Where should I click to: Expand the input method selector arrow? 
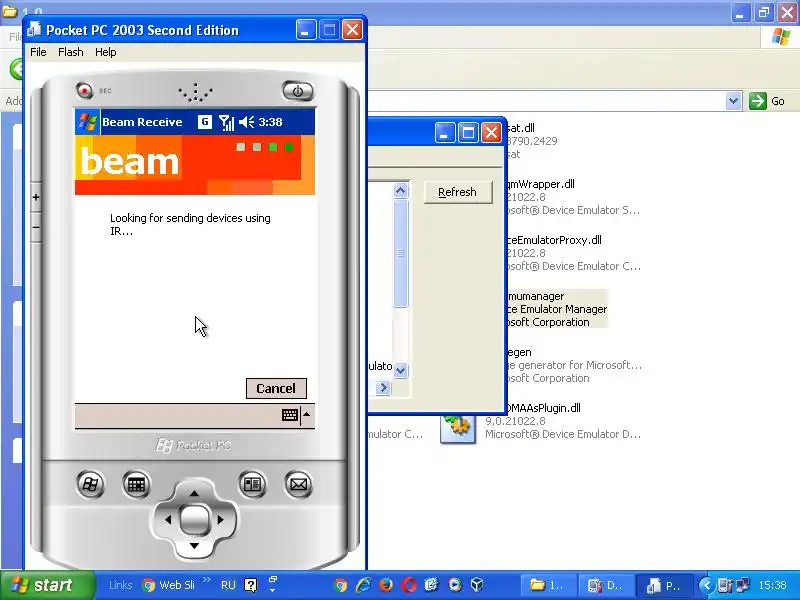[307, 415]
